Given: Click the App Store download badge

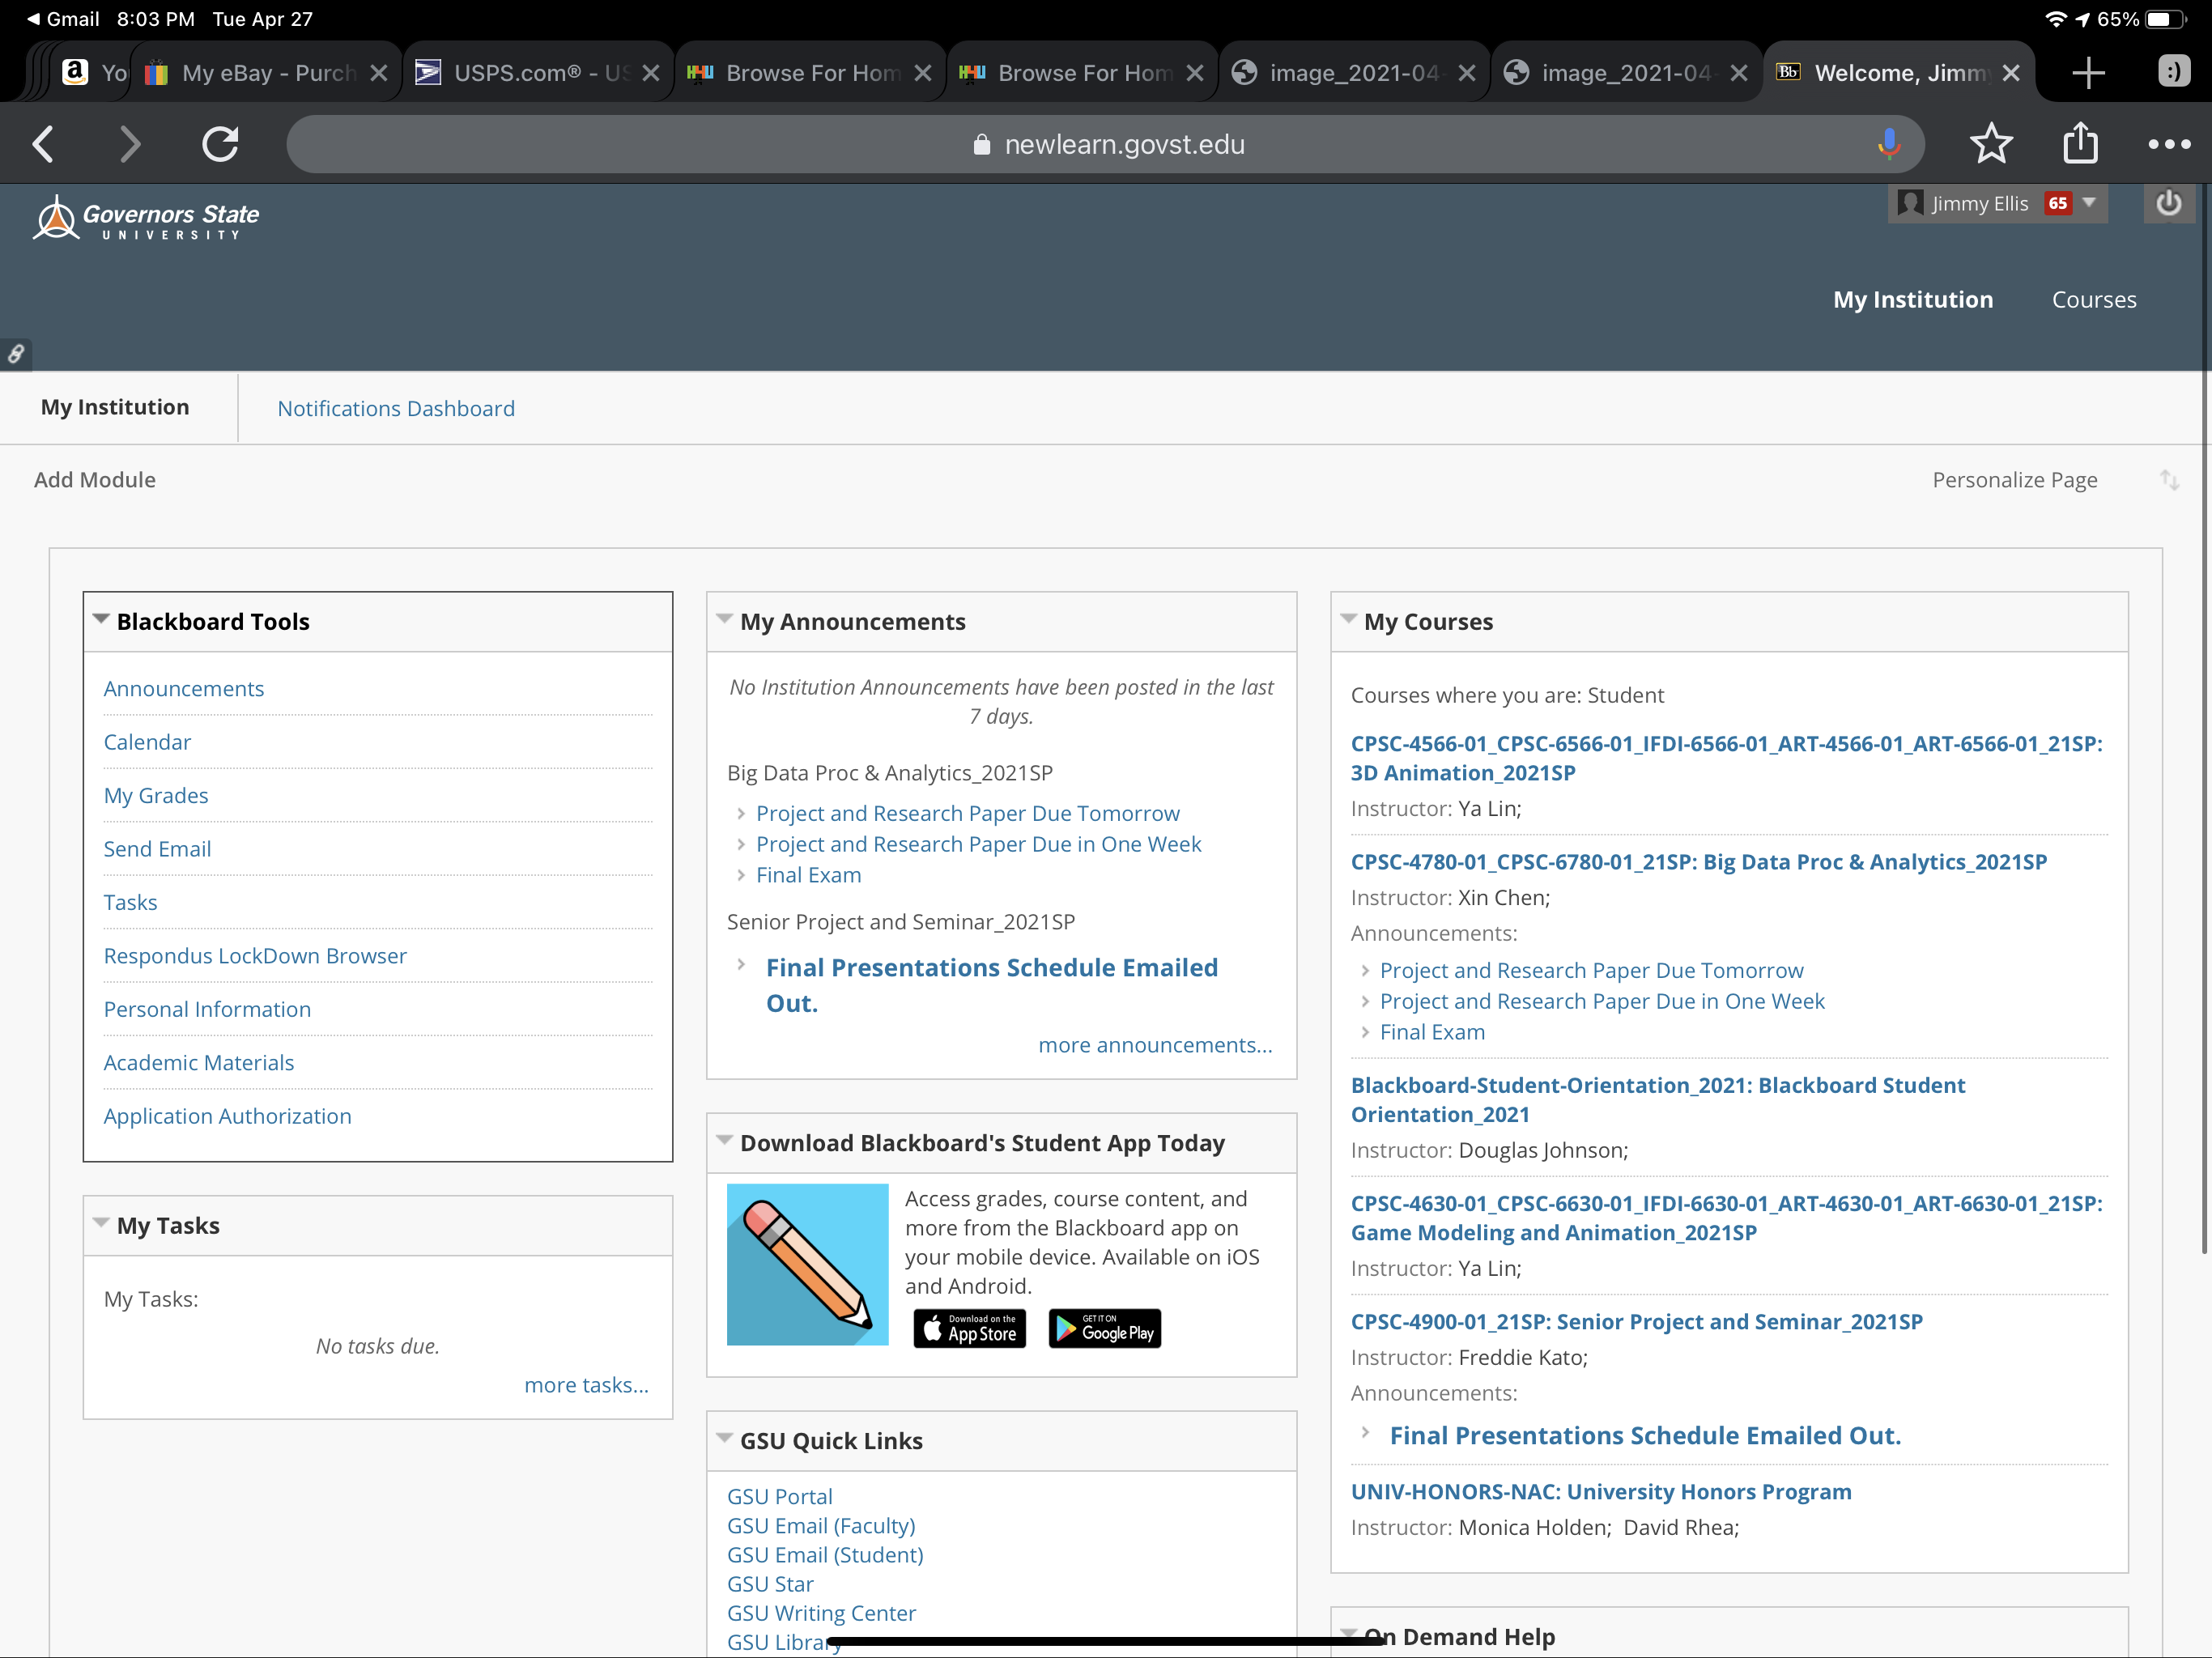Looking at the screenshot, I should click(x=969, y=1328).
